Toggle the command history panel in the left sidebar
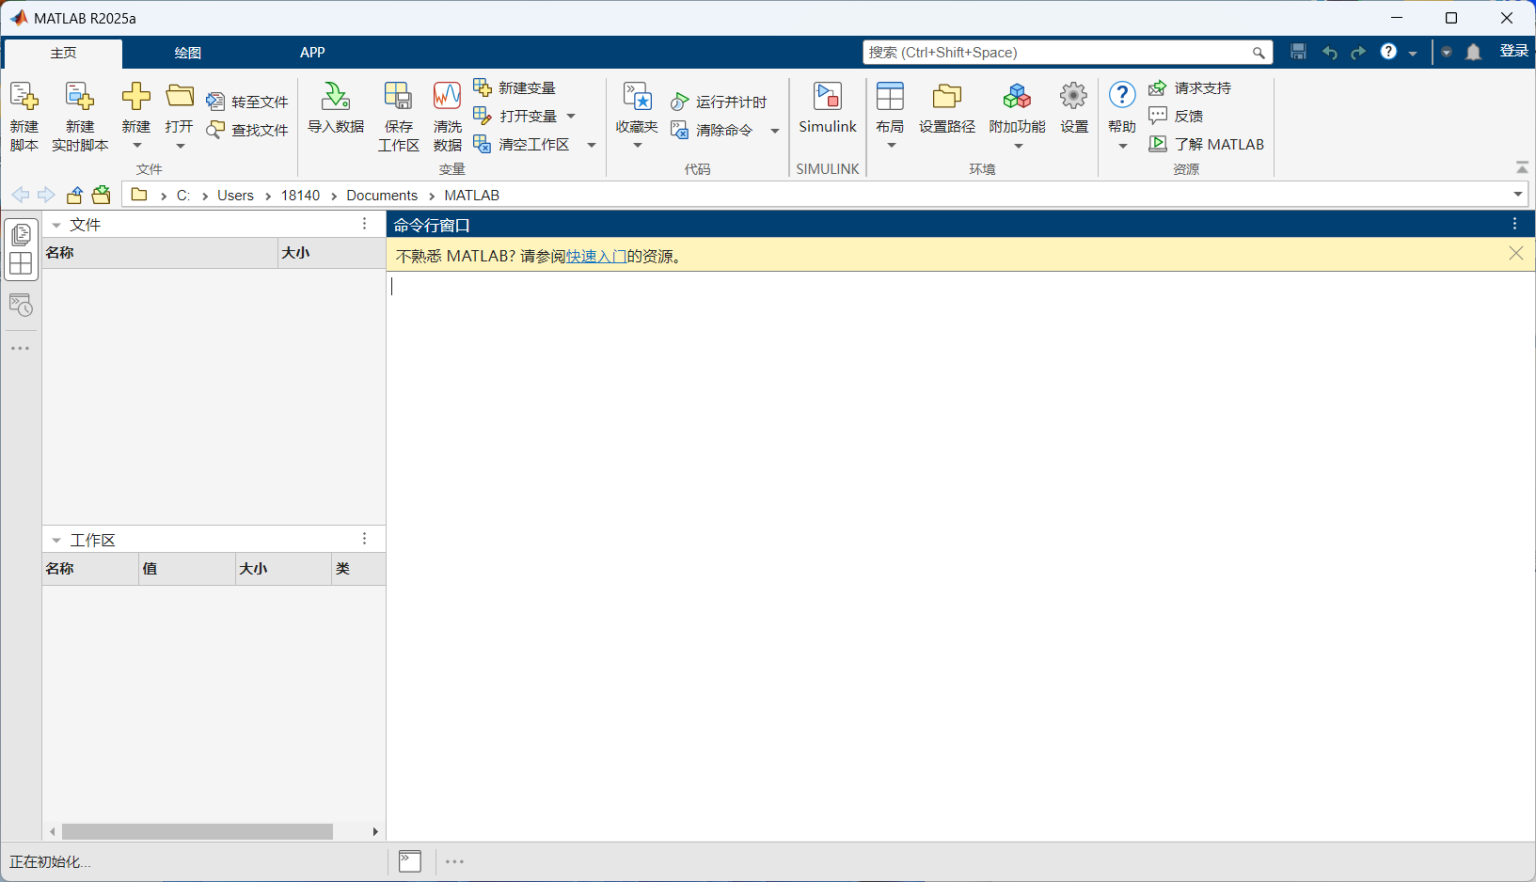Screen dimensions: 1536x882 pos(21,305)
